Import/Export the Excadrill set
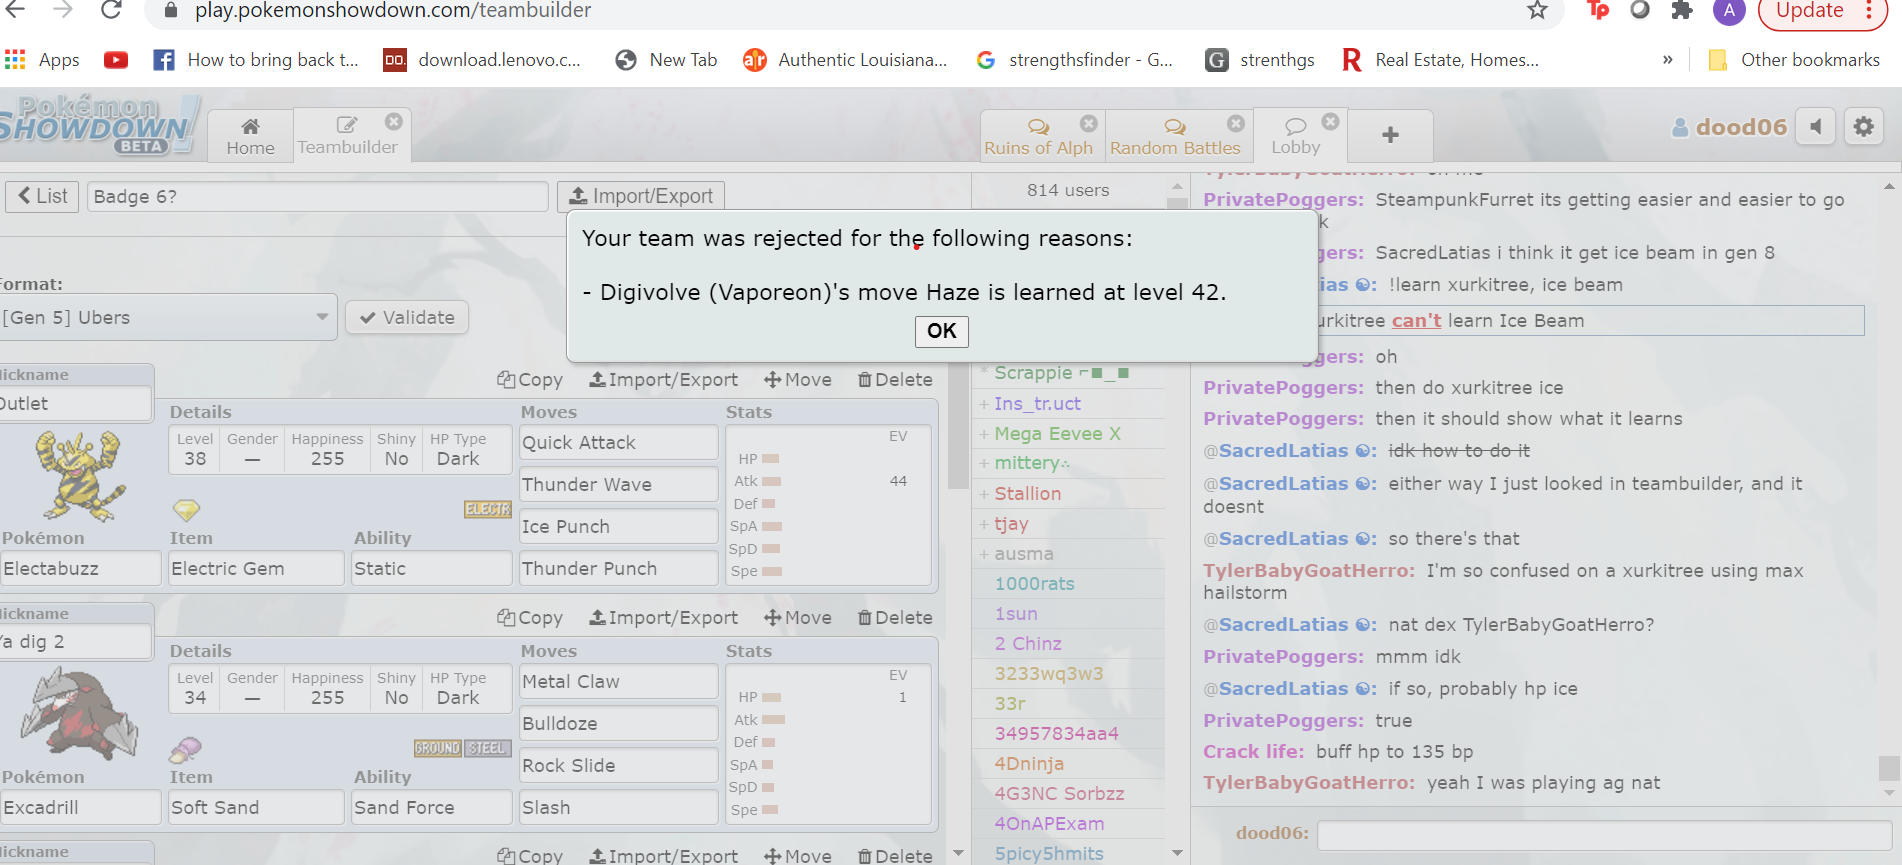 [x=664, y=618]
